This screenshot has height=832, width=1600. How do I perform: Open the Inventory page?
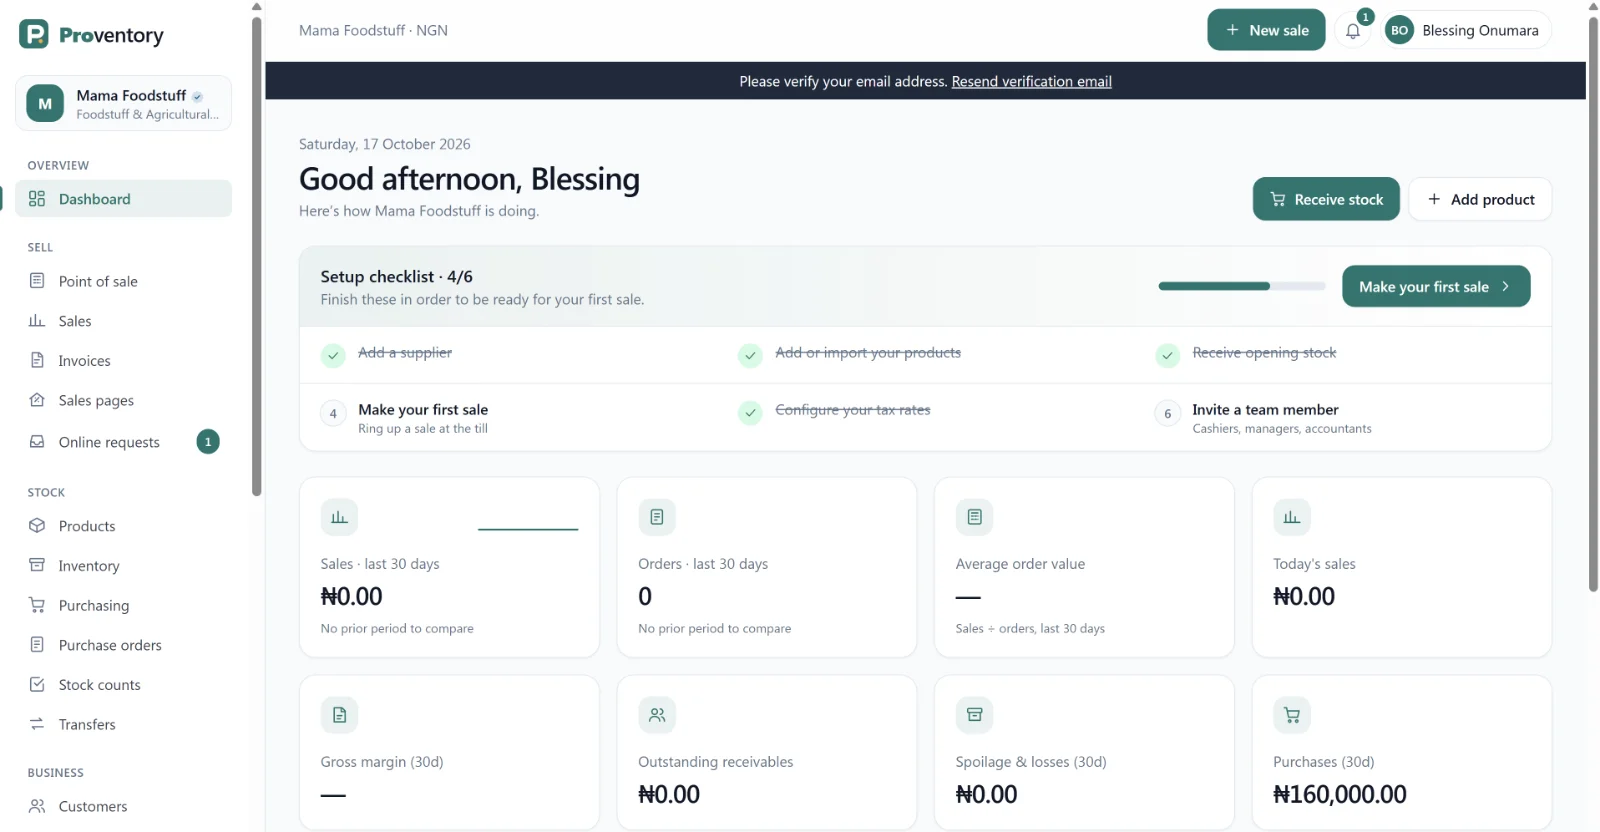coord(123,566)
